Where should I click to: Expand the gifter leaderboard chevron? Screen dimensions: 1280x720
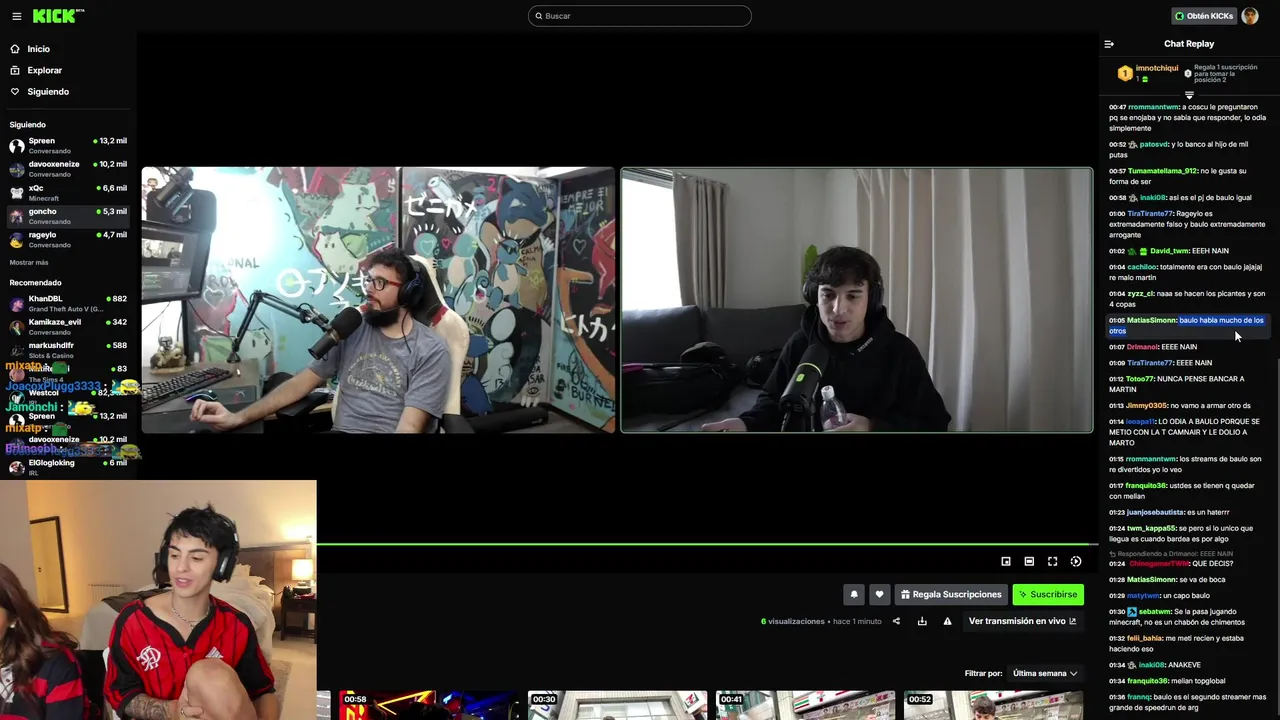(1189, 96)
